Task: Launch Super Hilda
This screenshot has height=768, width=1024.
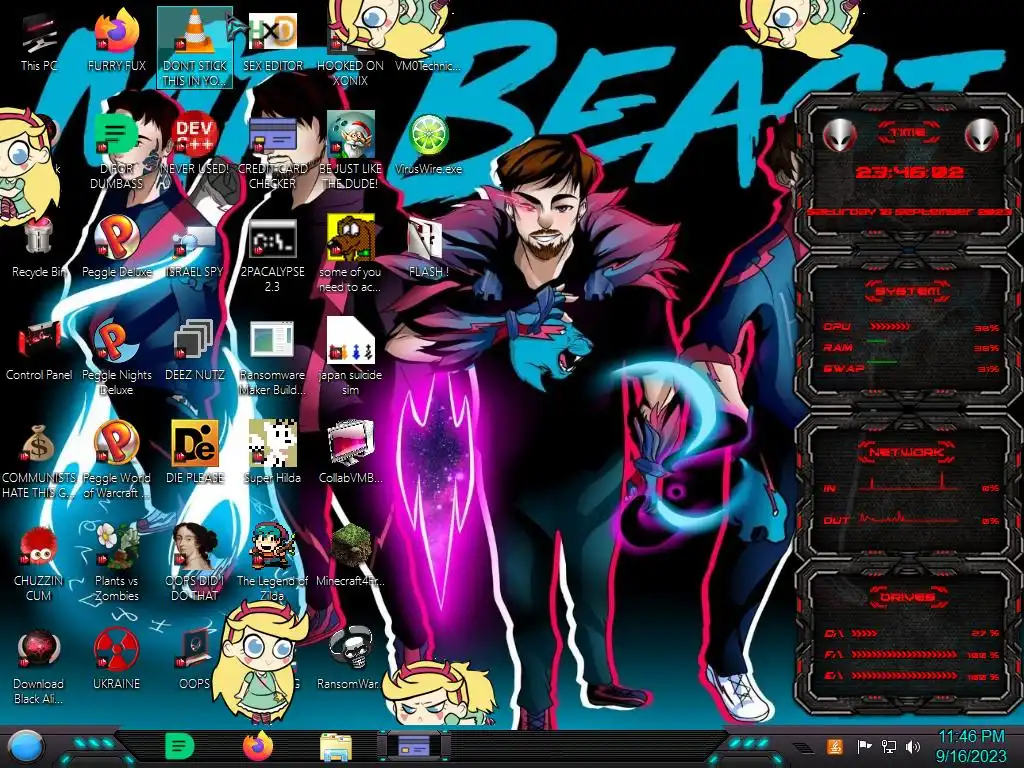Action: tap(273, 452)
